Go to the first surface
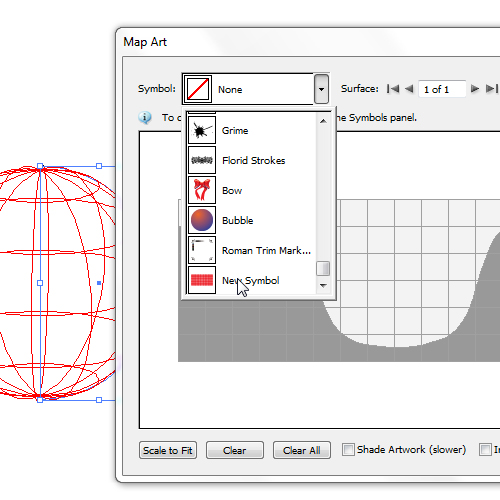The height and width of the screenshot is (500, 500). tap(393, 89)
